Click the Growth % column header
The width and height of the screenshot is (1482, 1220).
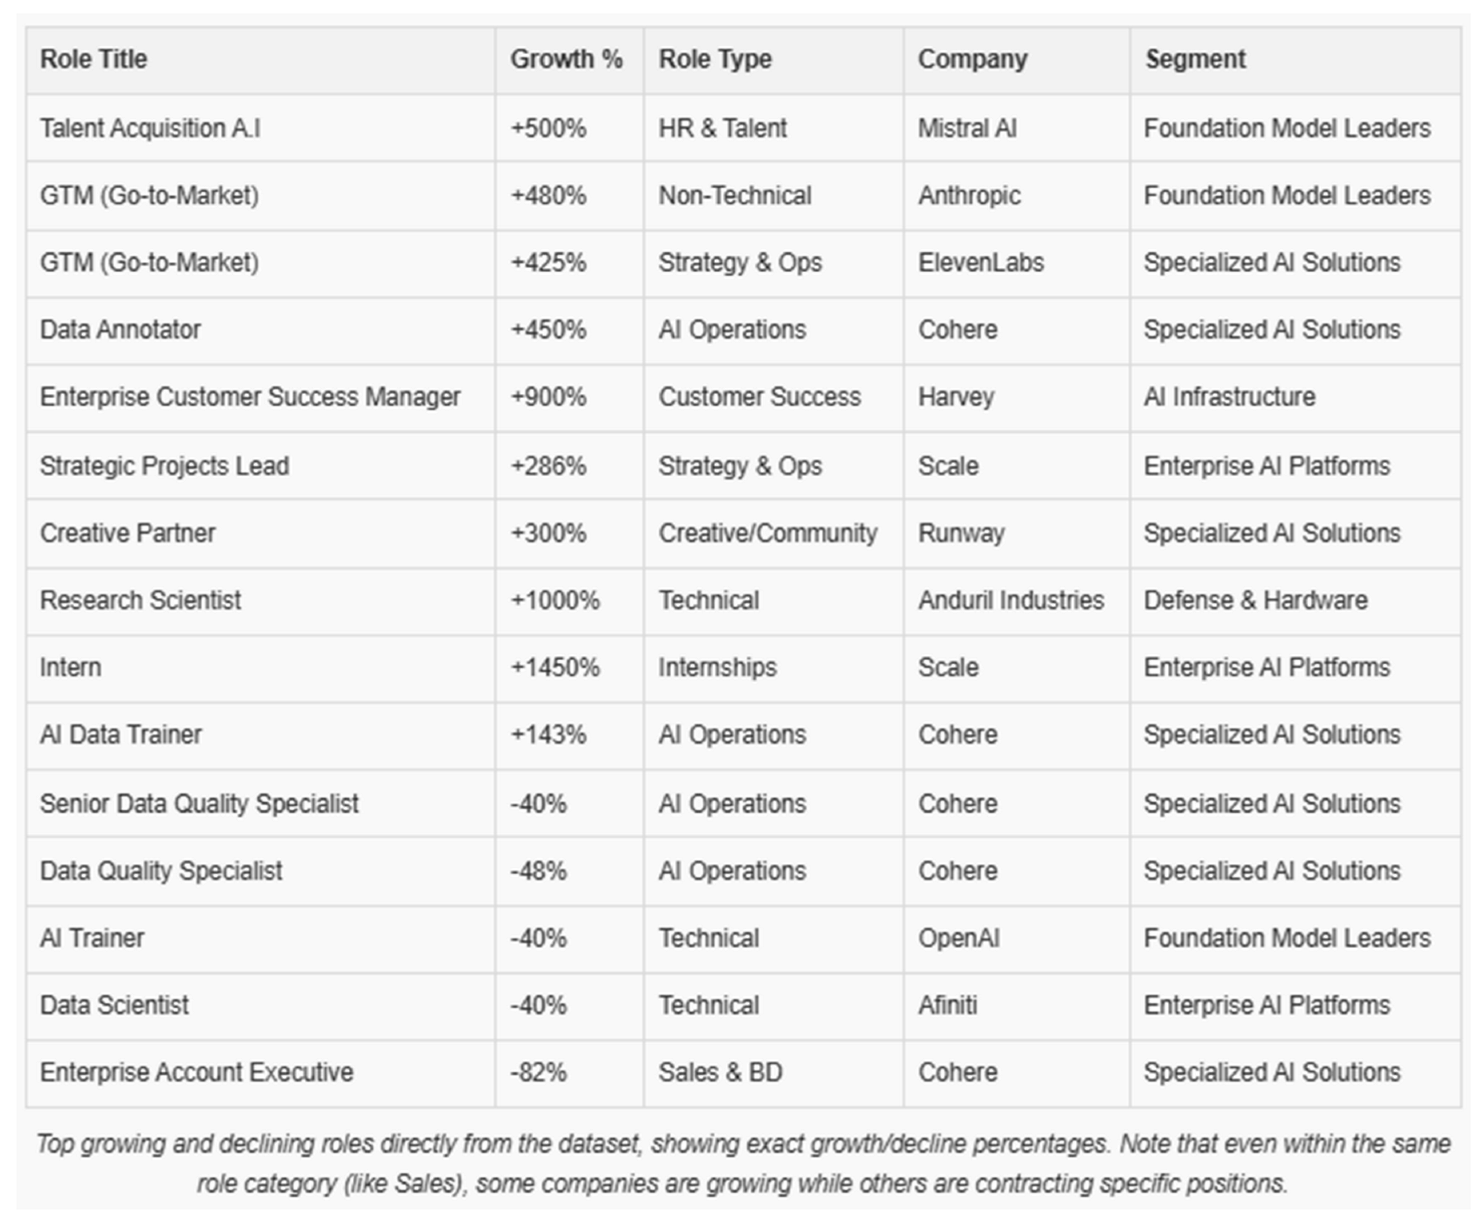point(566,59)
